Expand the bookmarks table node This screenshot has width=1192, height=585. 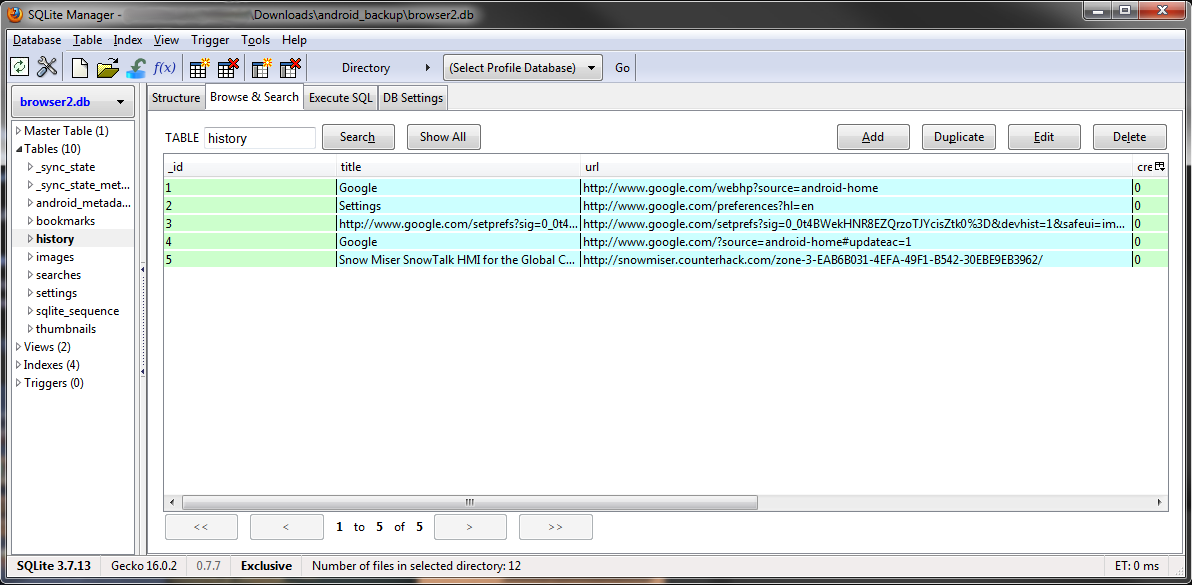click(30, 221)
